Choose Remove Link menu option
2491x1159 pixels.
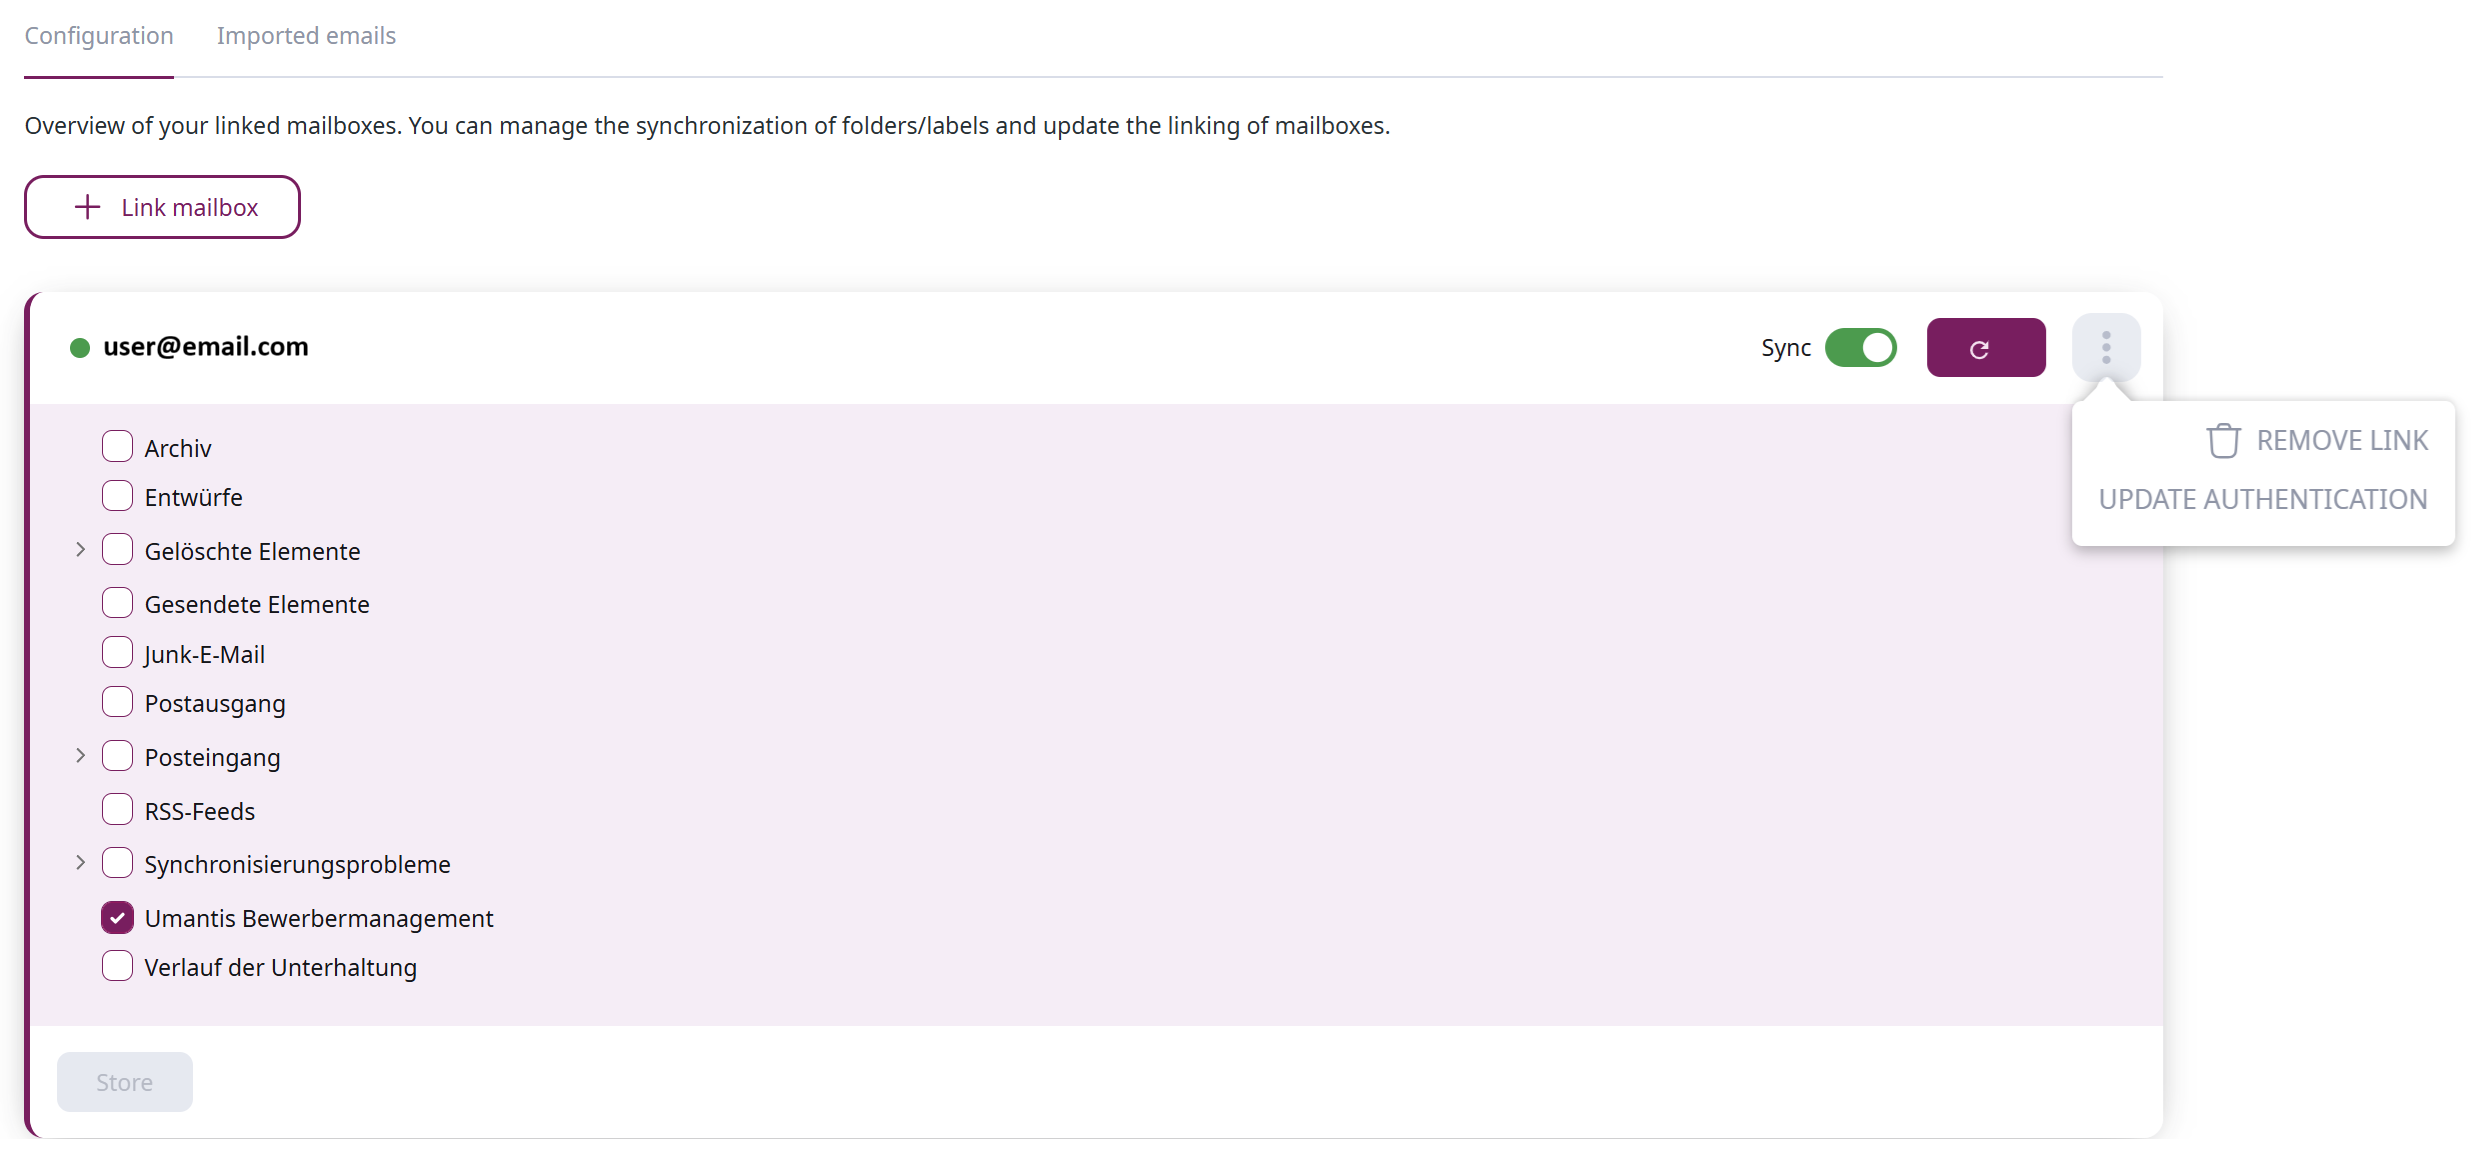click(x=2340, y=440)
